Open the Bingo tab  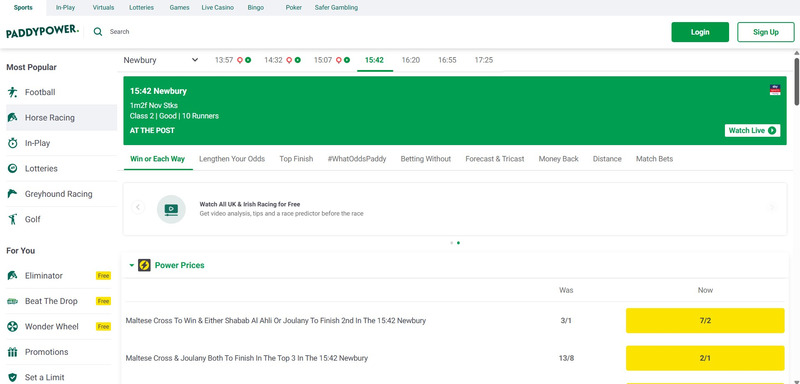[256, 8]
